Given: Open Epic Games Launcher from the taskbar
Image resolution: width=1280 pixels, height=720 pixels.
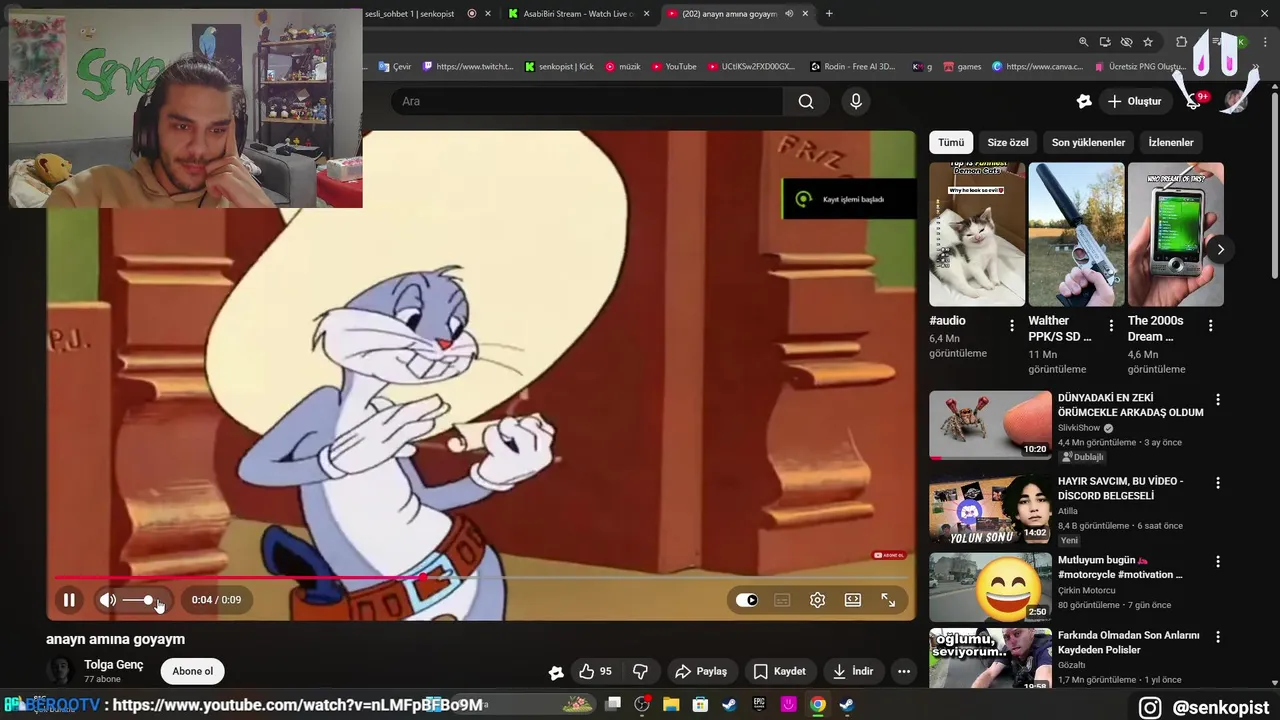Looking at the screenshot, I should 759,704.
